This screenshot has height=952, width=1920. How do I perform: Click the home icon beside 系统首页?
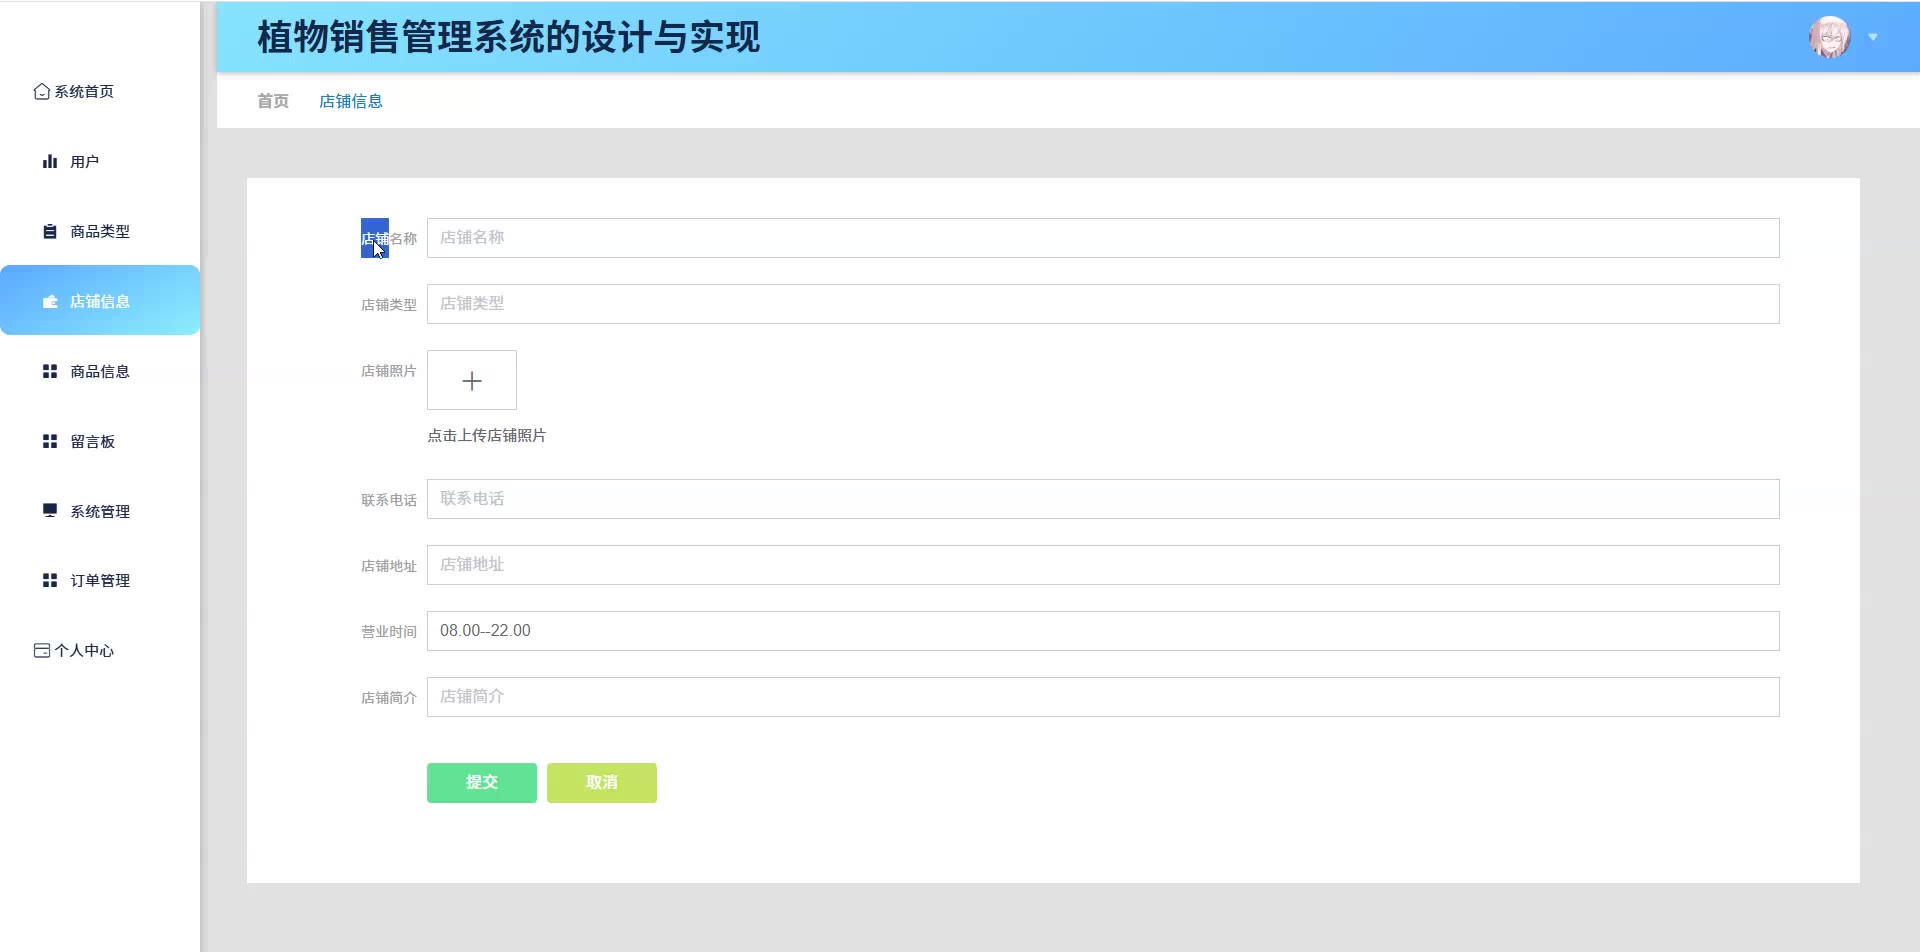click(x=41, y=91)
